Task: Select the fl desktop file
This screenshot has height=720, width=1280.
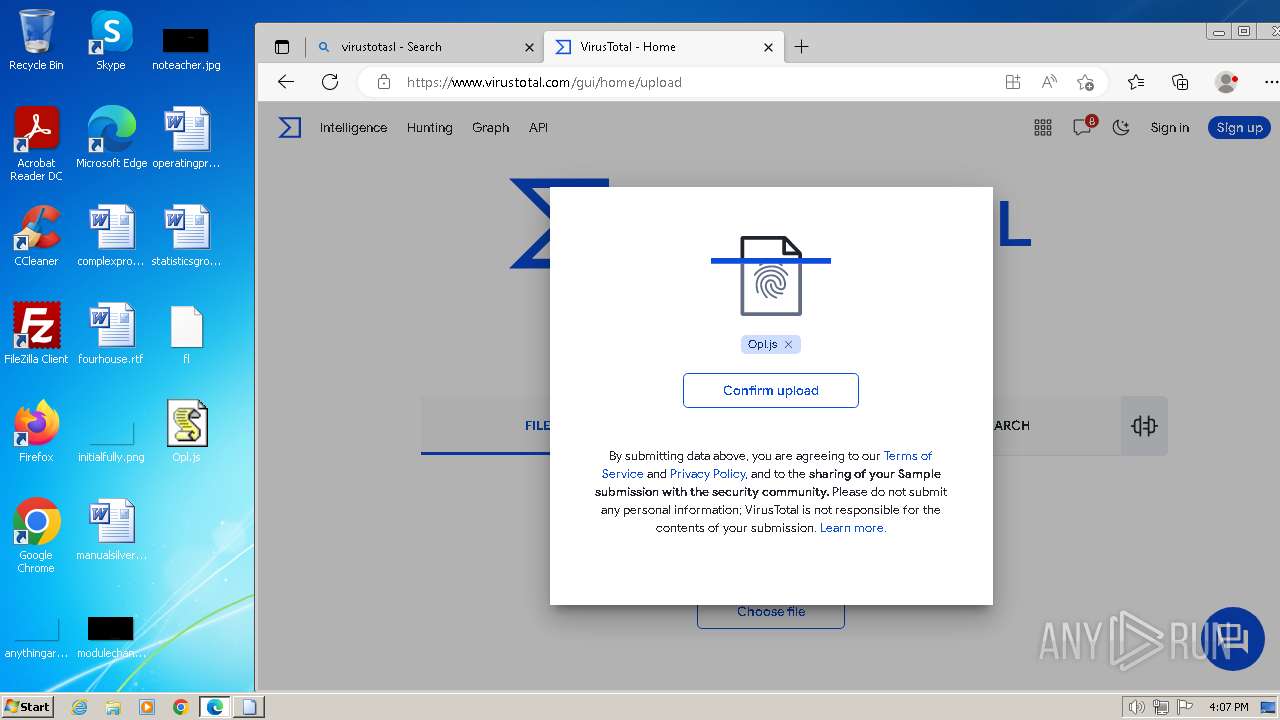Action: [x=187, y=334]
